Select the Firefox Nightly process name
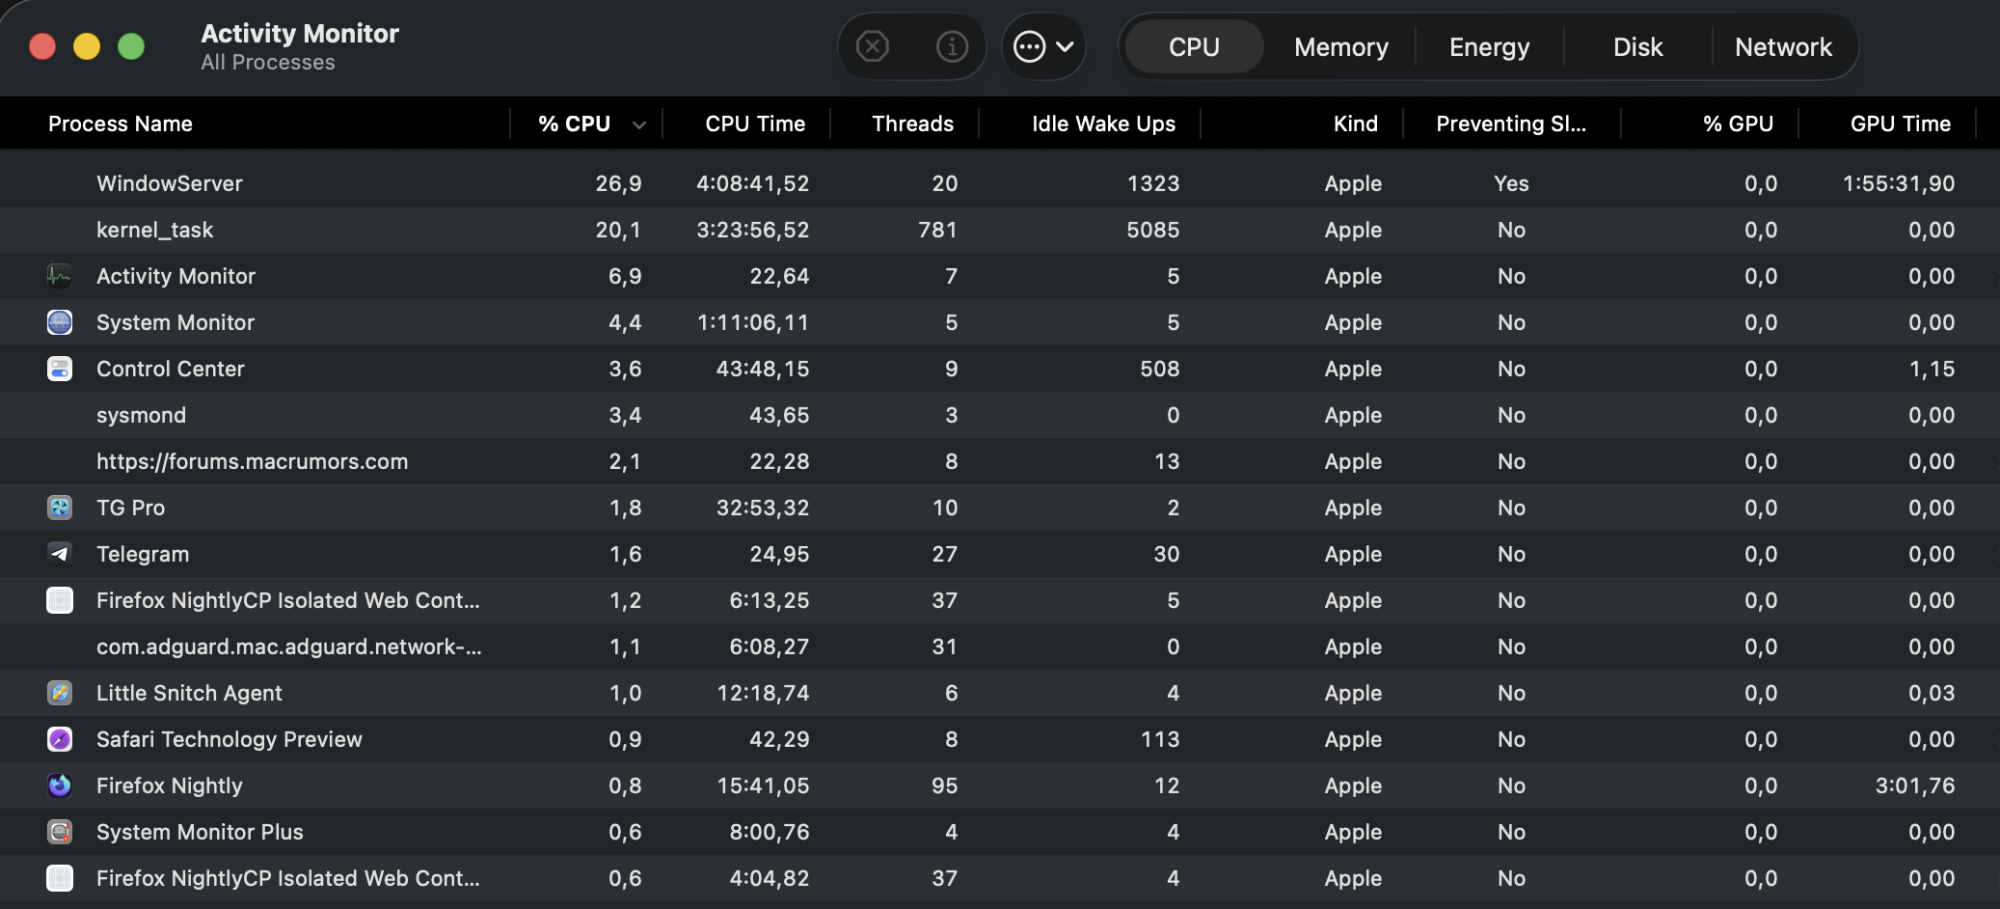2000x909 pixels. (x=169, y=786)
